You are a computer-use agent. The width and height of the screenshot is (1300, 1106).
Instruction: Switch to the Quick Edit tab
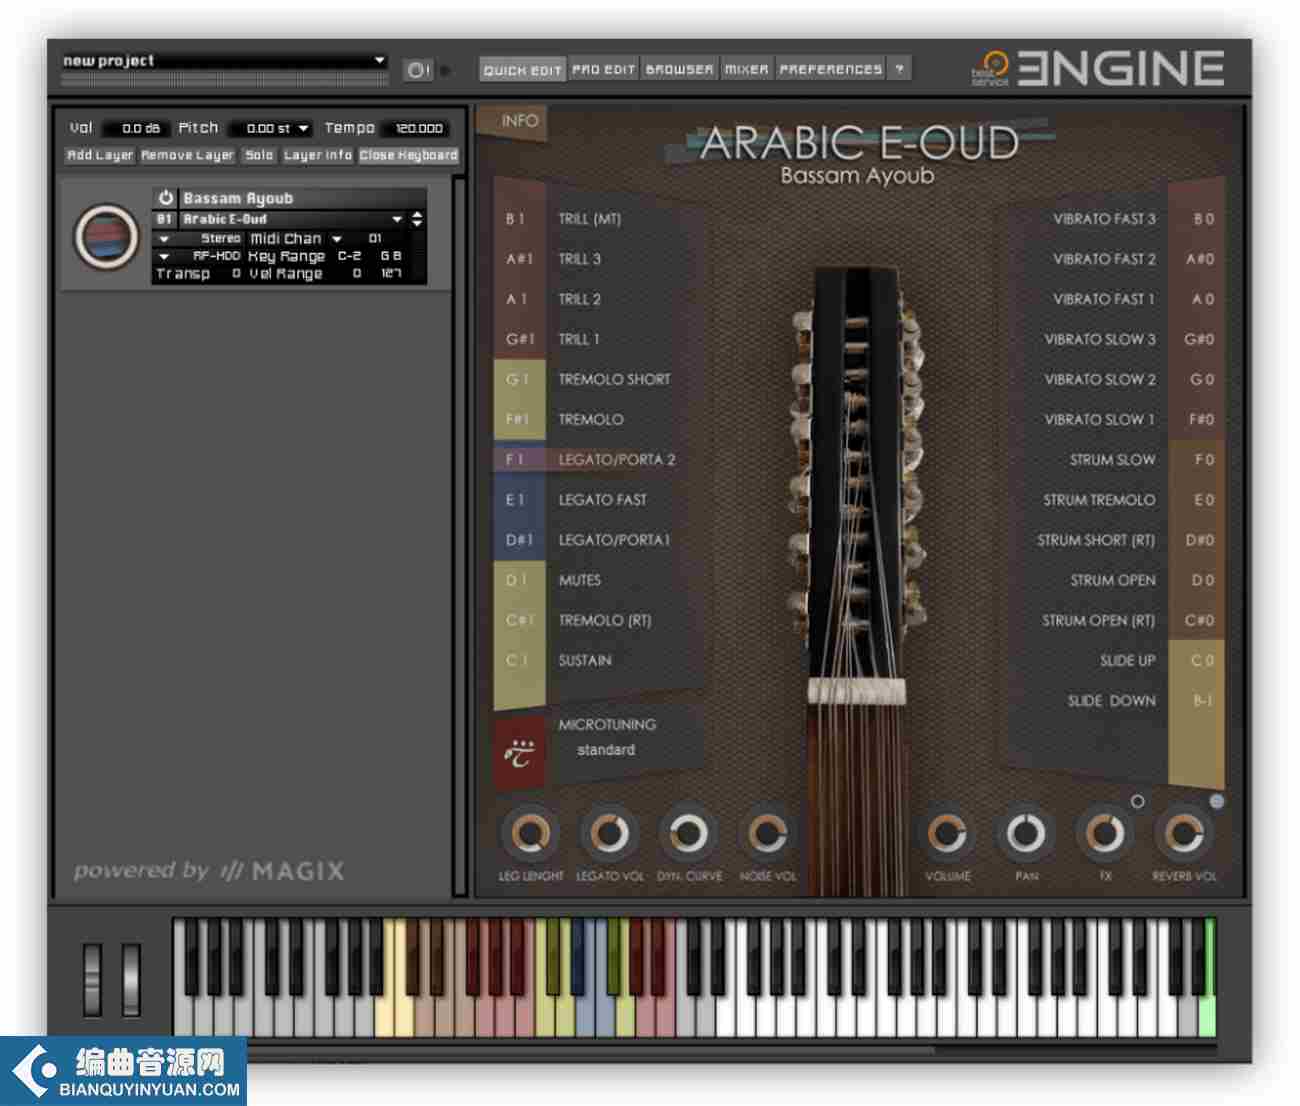(x=522, y=69)
